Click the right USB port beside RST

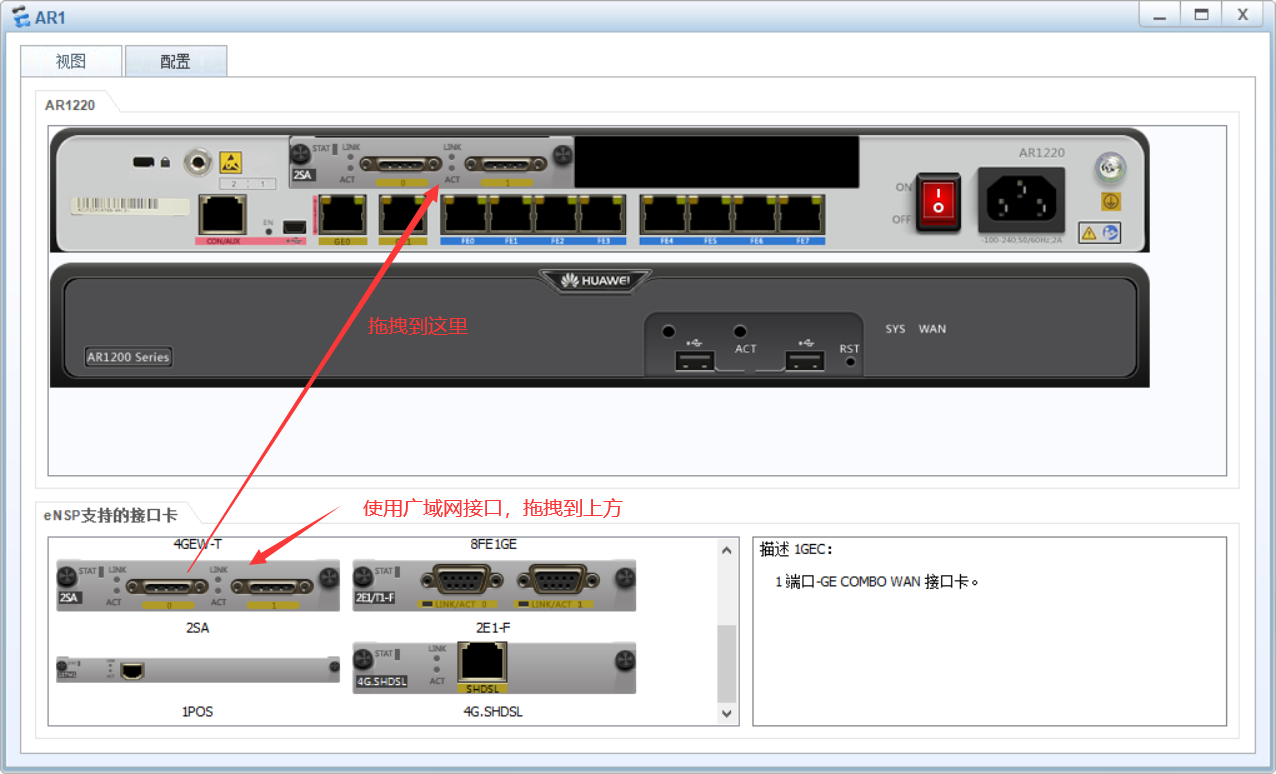coord(803,361)
